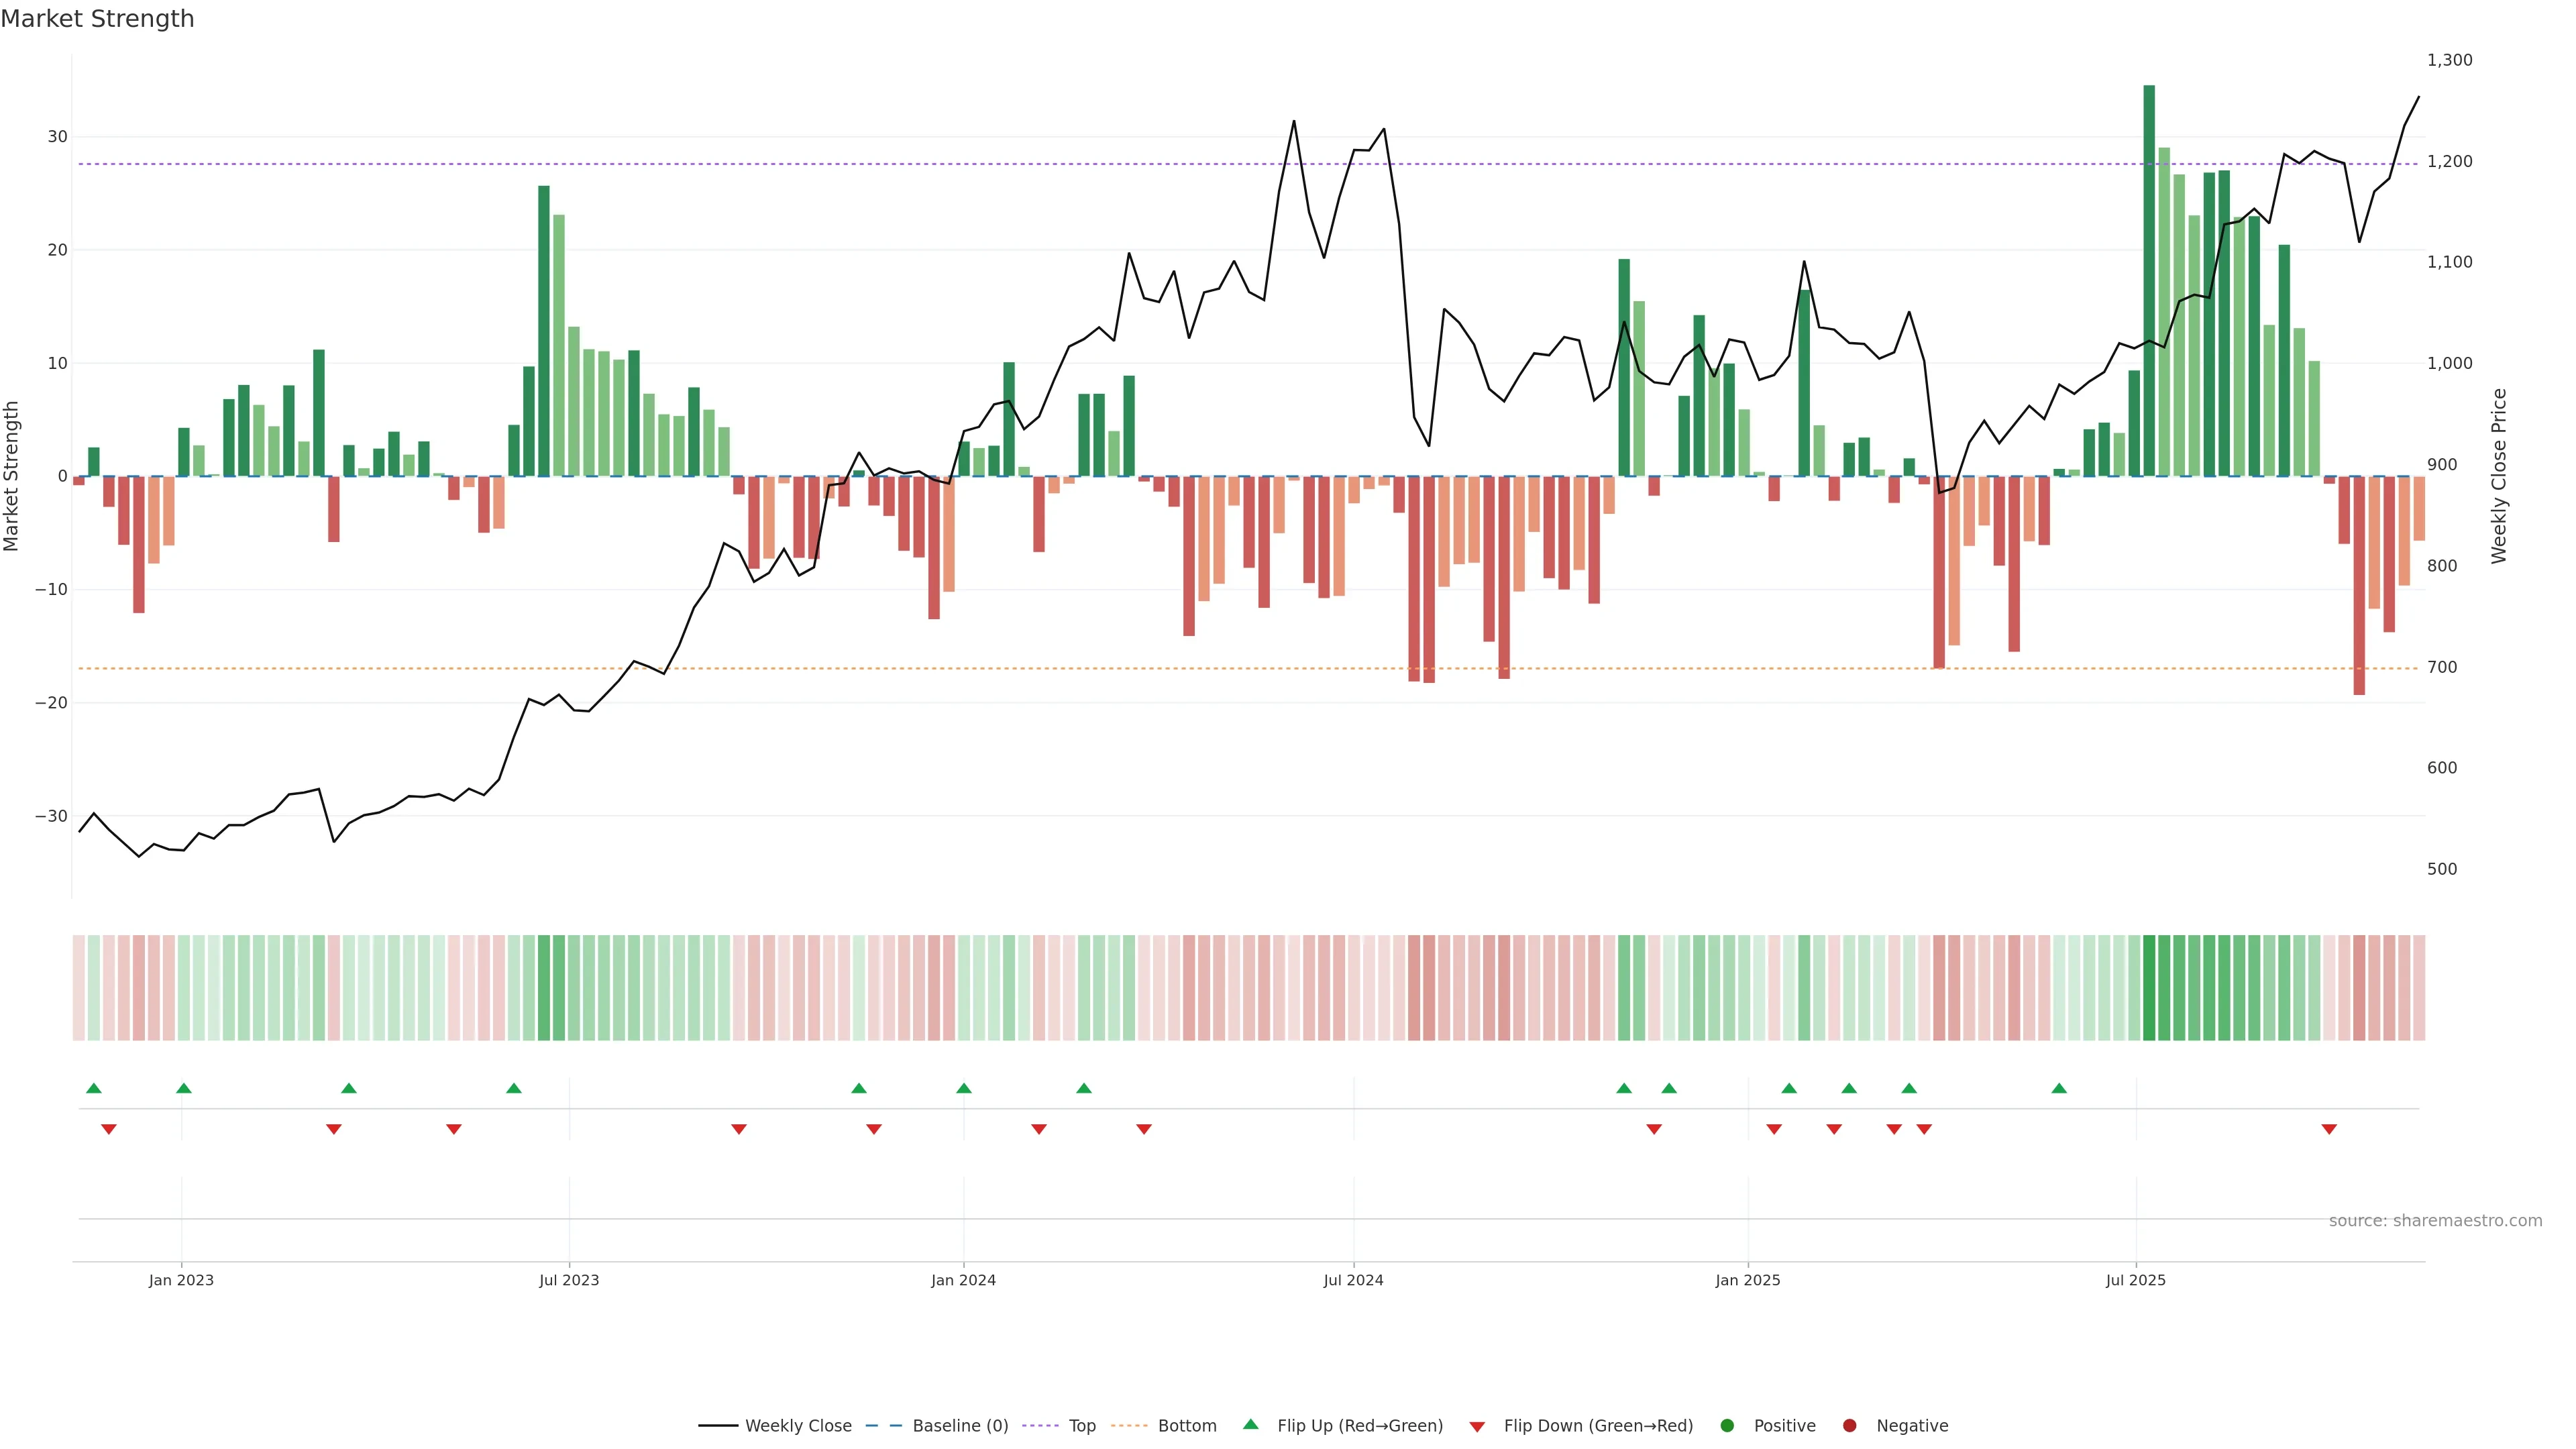Click red Flip Down legend triangle
The height and width of the screenshot is (1449, 2576).
point(1477,1427)
